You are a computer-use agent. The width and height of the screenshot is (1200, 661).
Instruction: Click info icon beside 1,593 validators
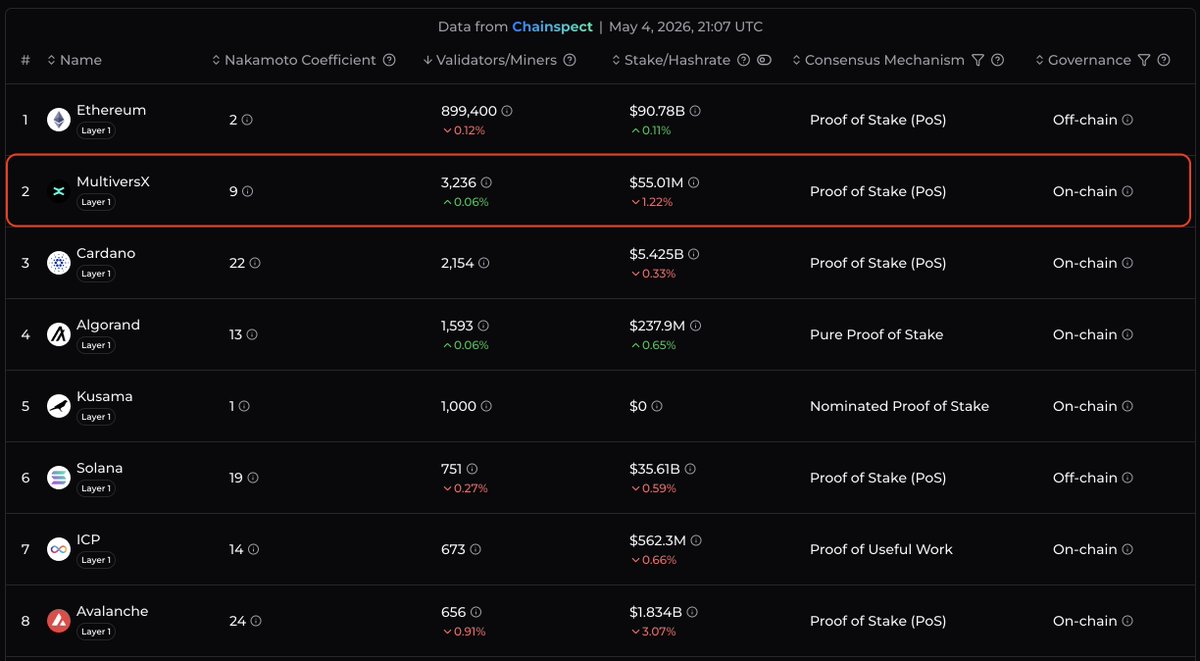pos(483,326)
